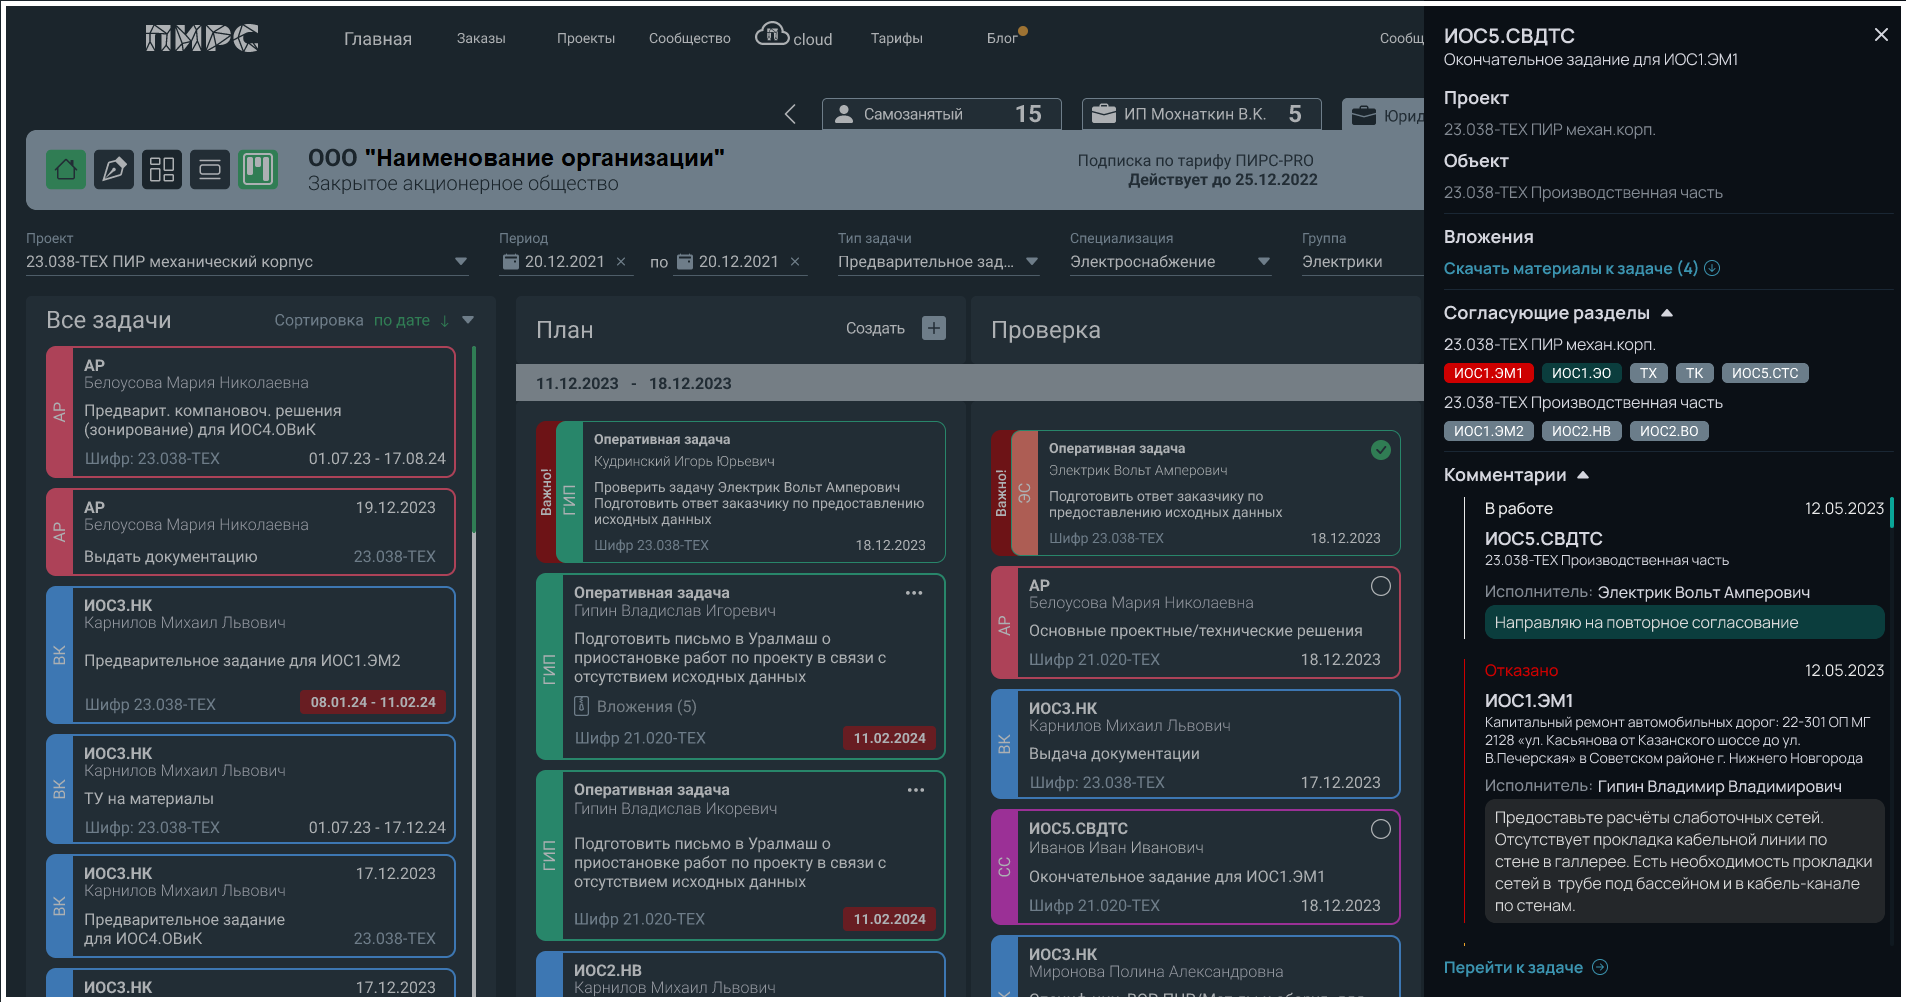Open the Проект dropdown
Screen dimensions: 1906x1002
tap(247, 262)
